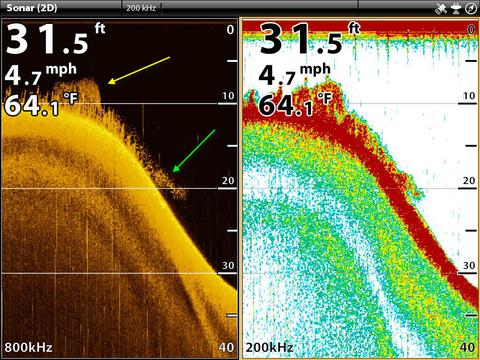Select the 200kHz sonar pane
This screenshot has width=480, height=360.
pyautogui.click(x=360, y=188)
